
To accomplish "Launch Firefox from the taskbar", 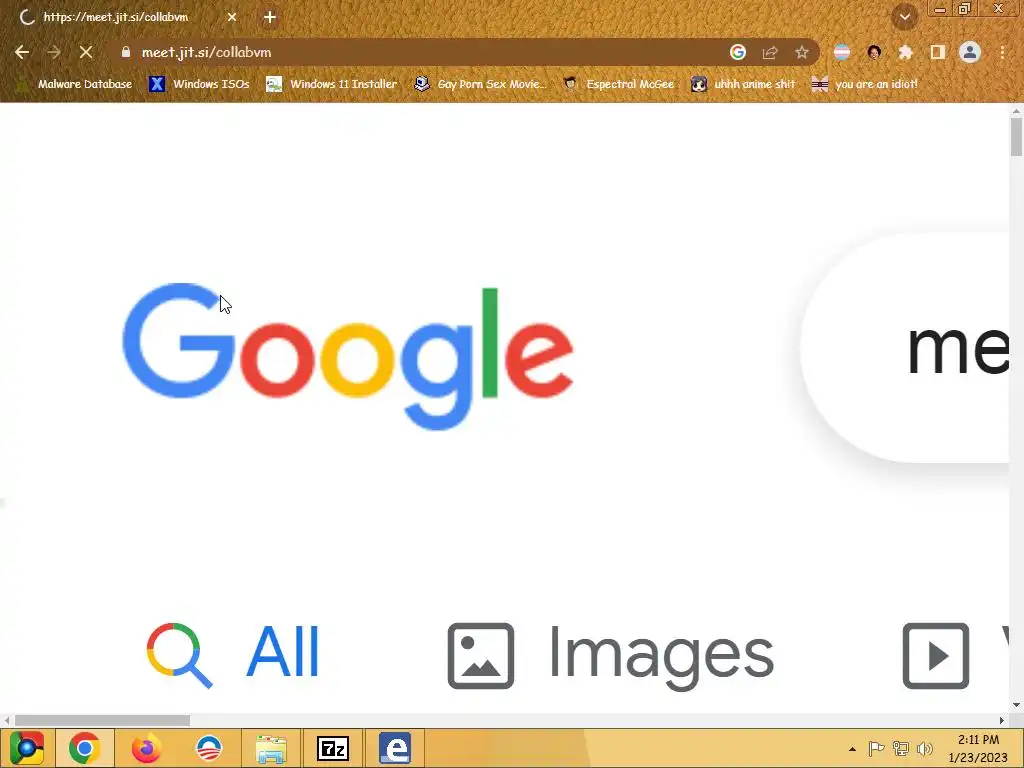I will [x=146, y=748].
